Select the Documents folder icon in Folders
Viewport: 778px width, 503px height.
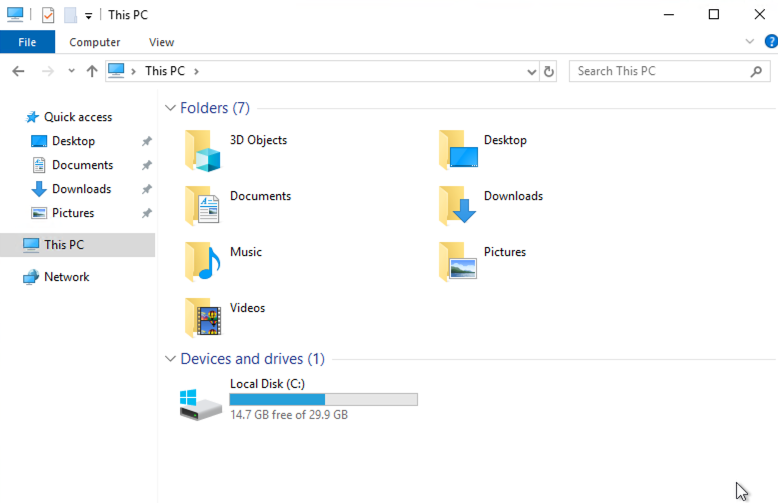202,205
